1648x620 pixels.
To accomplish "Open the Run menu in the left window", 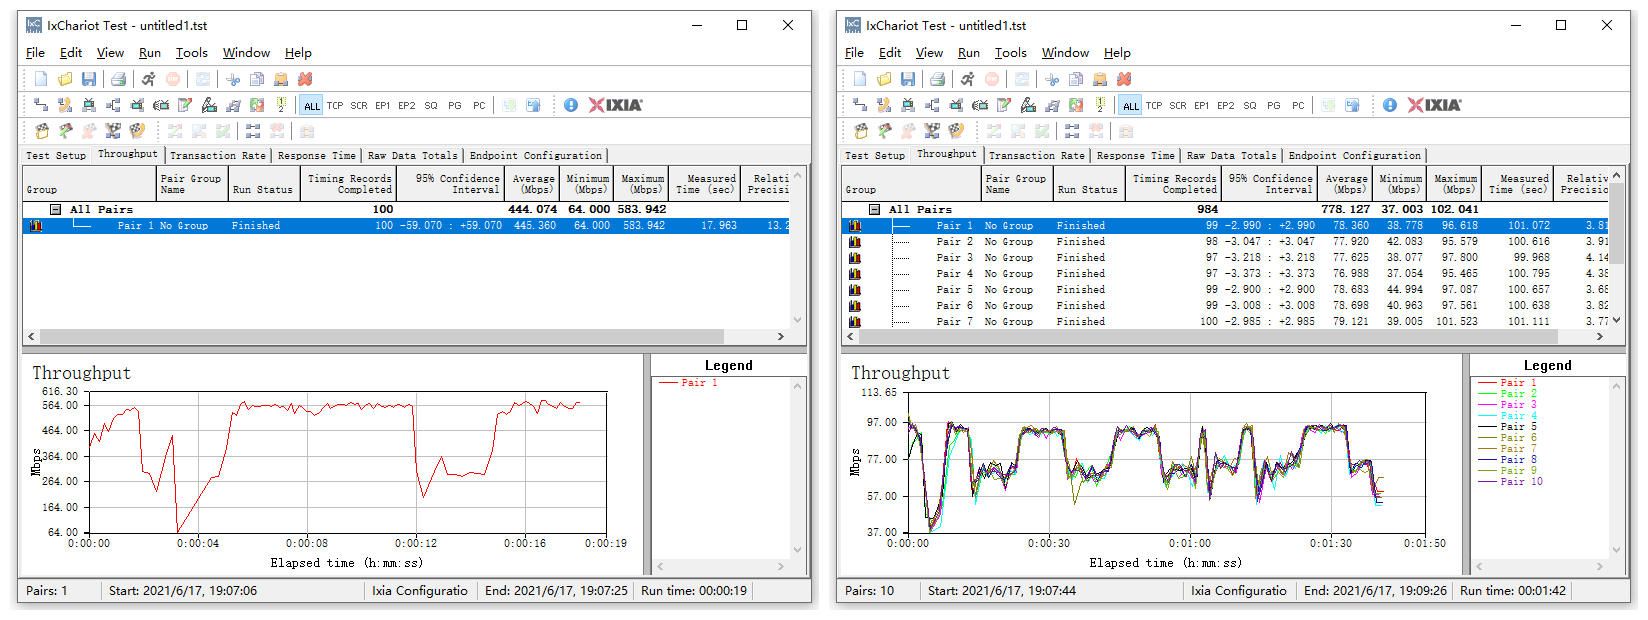I will 150,53.
